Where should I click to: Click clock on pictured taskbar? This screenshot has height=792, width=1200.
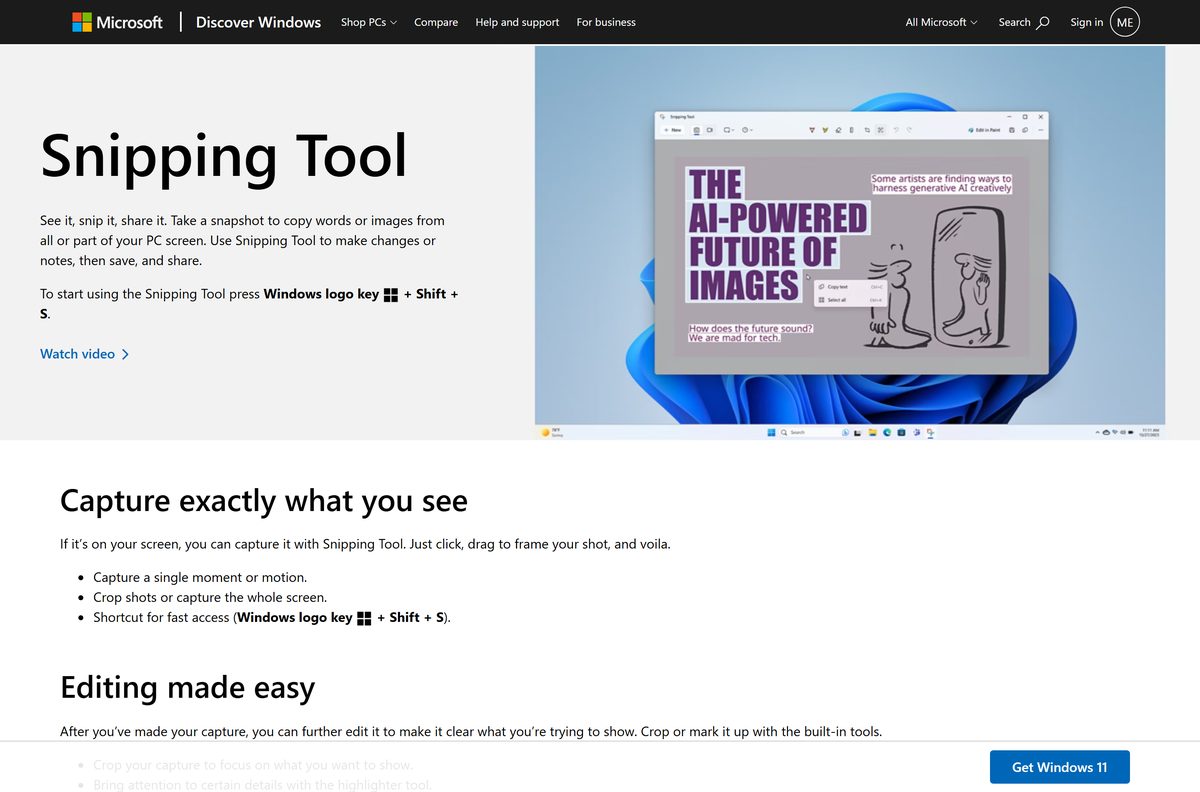tap(1149, 432)
